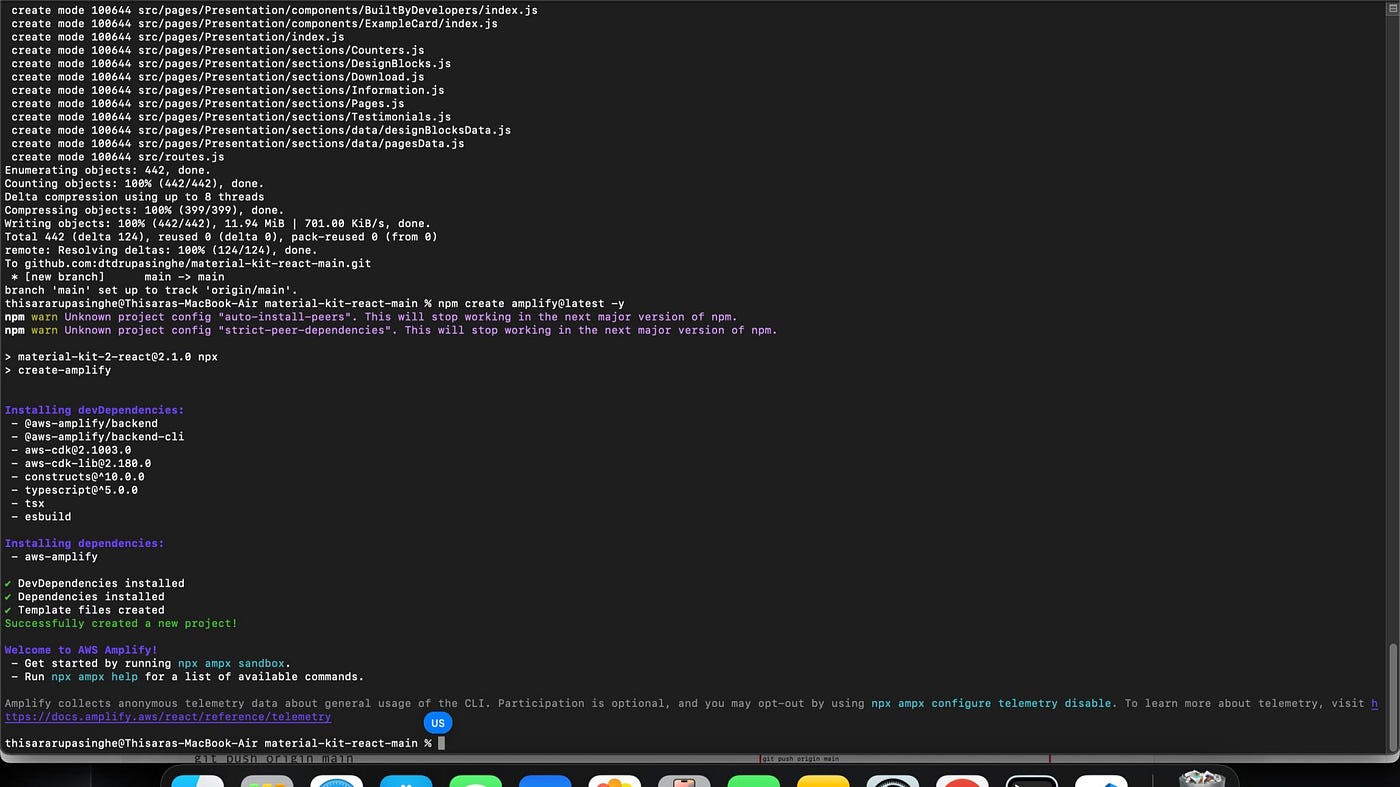Viewport: 1400px width, 787px height.
Task: Click the 'Counting objects: 100% (442/442)' line
Action: click(x=134, y=183)
